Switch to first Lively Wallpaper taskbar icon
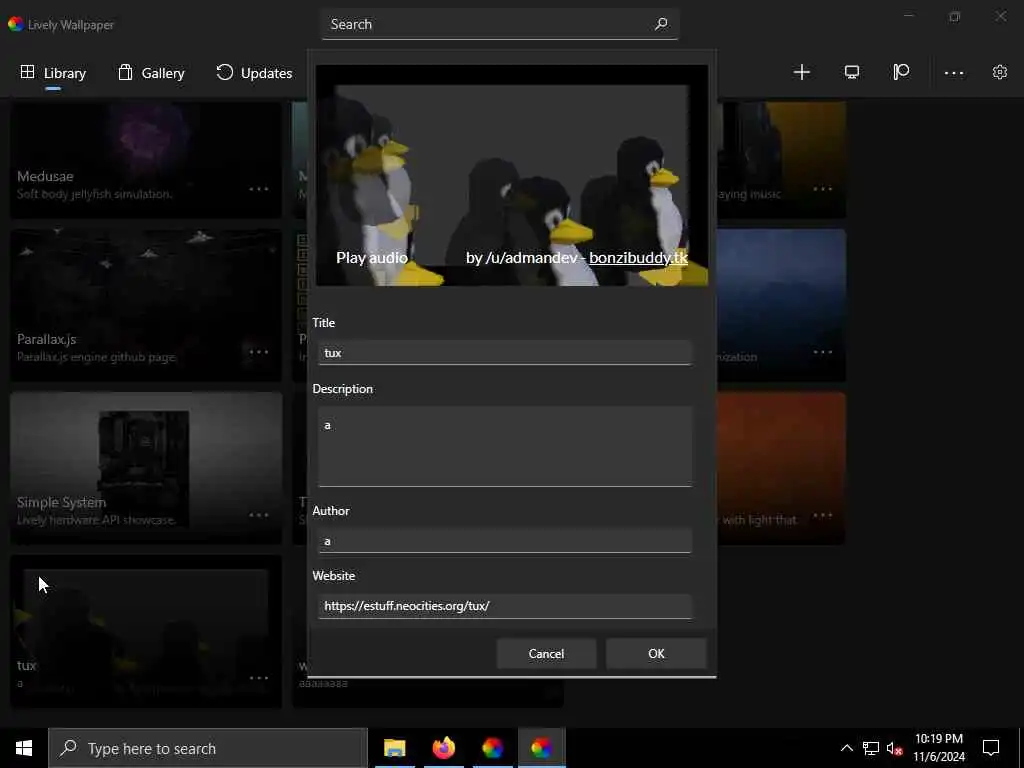This screenshot has width=1024, height=768. [492, 748]
